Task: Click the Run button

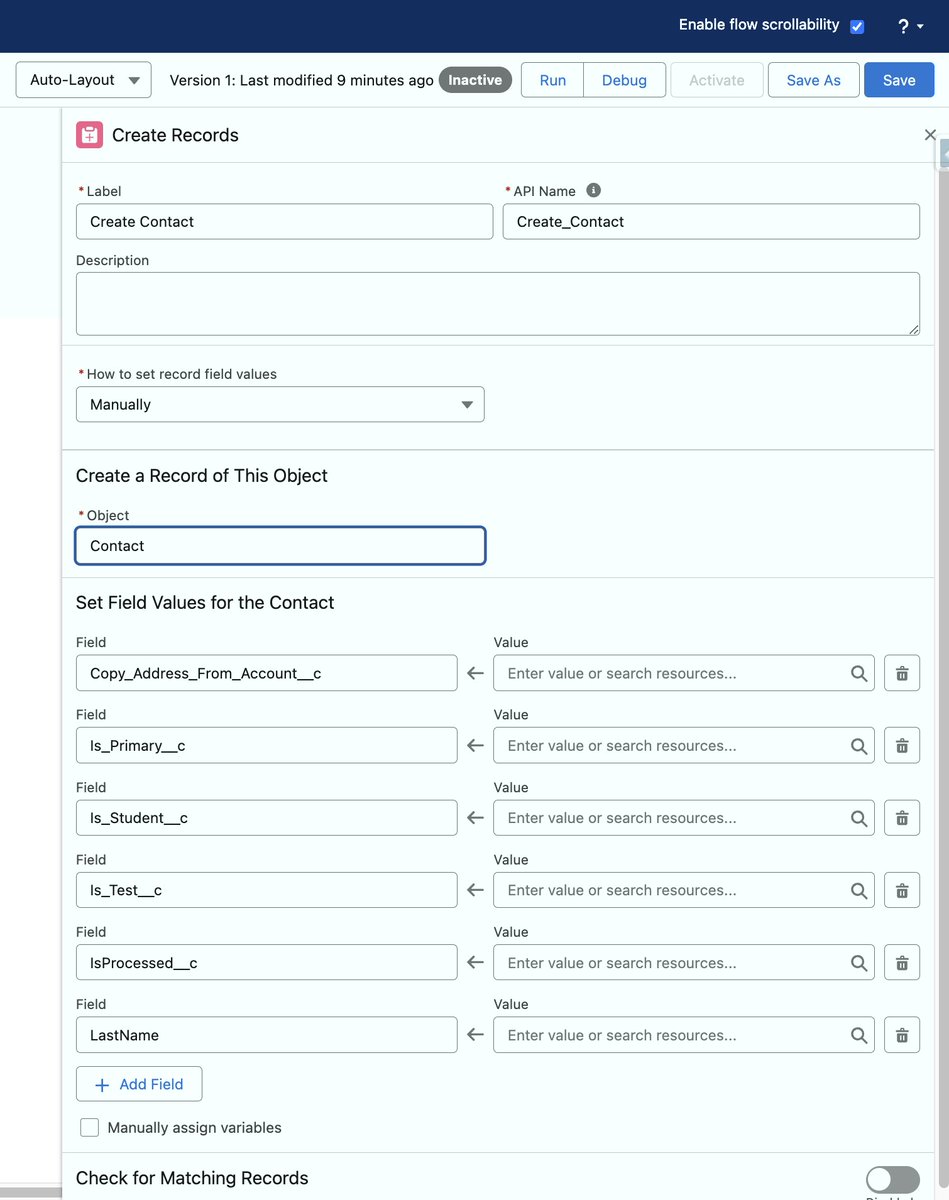Action: [x=552, y=80]
